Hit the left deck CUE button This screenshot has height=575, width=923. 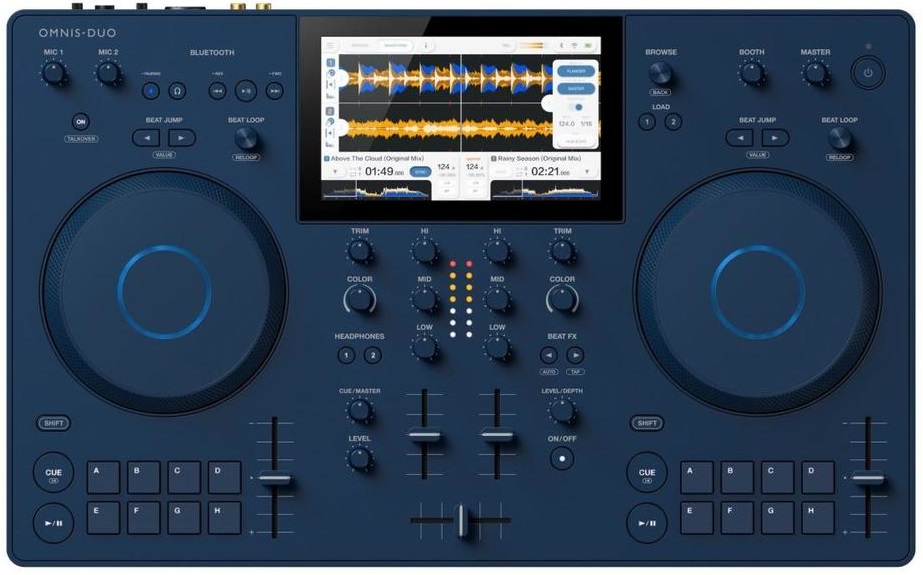54,473
